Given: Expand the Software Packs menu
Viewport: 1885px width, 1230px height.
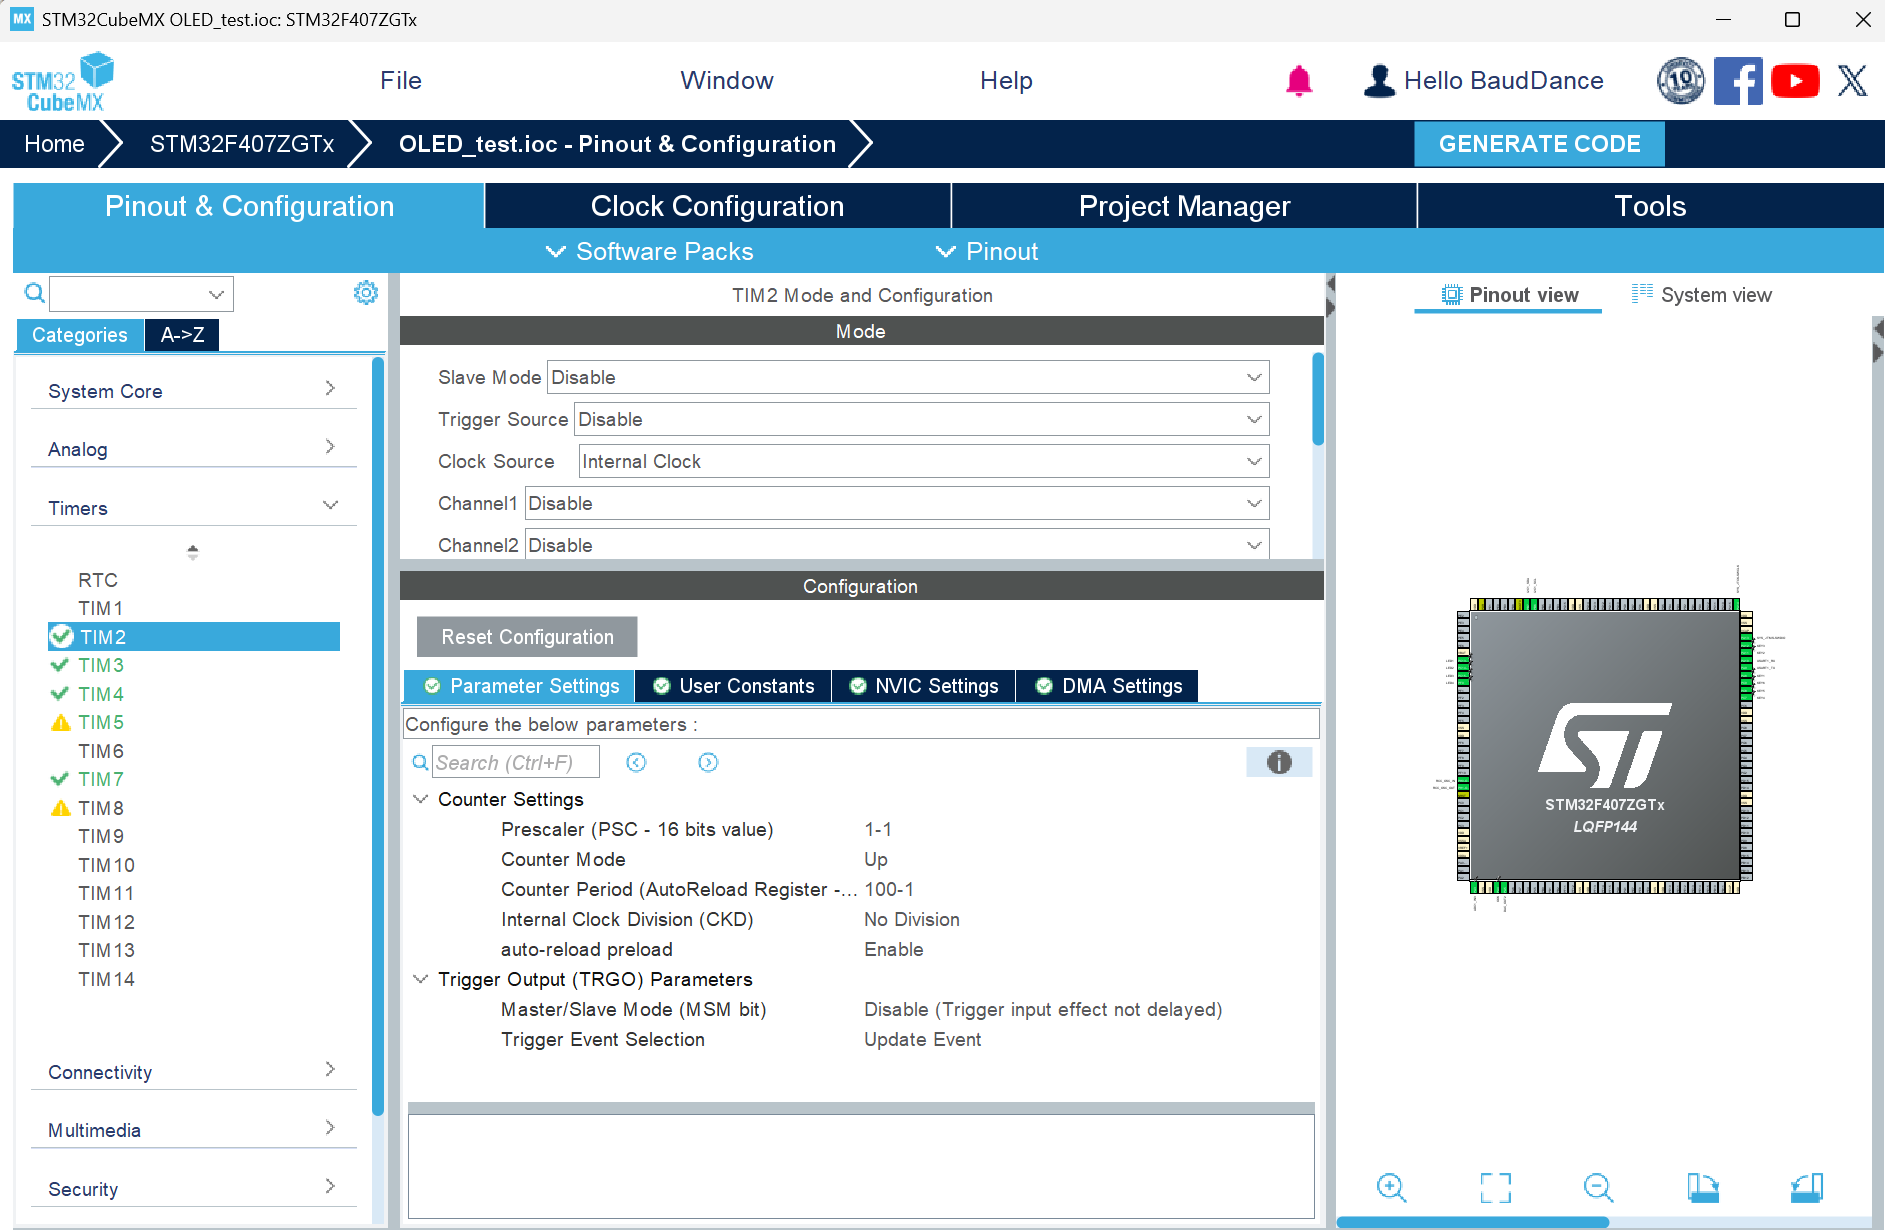Looking at the screenshot, I should coord(650,251).
